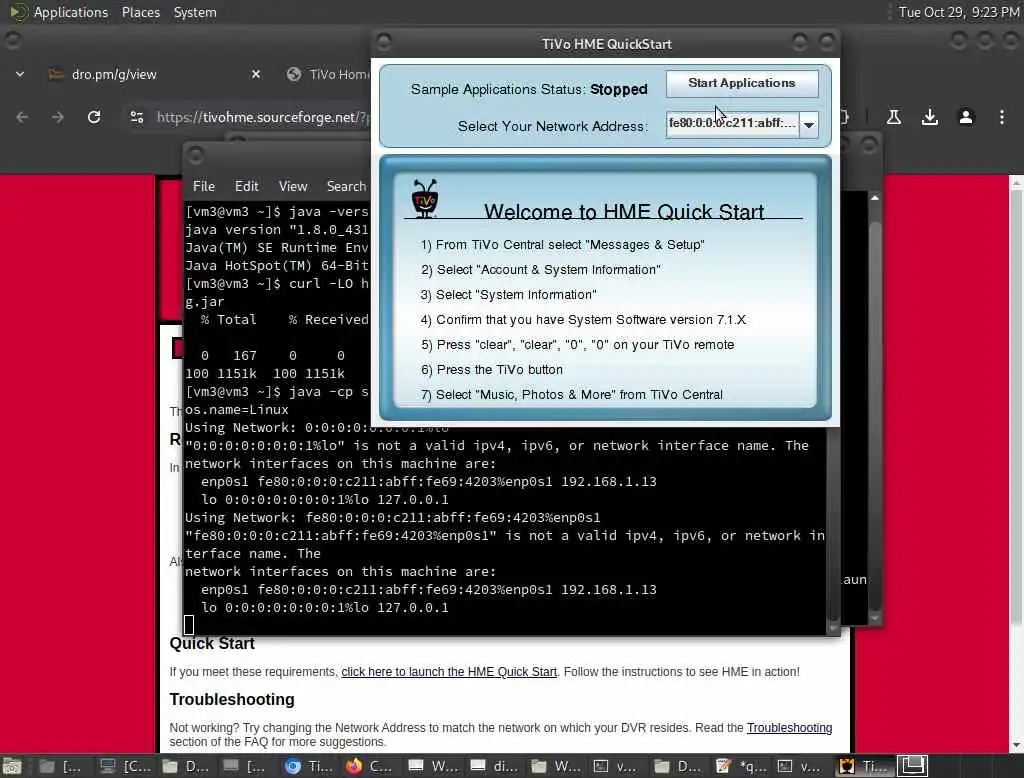Viewport: 1024px width, 778px height.
Task: Switch to the '[C...' monitor taskbar entry
Action: [x=125, y=766]
